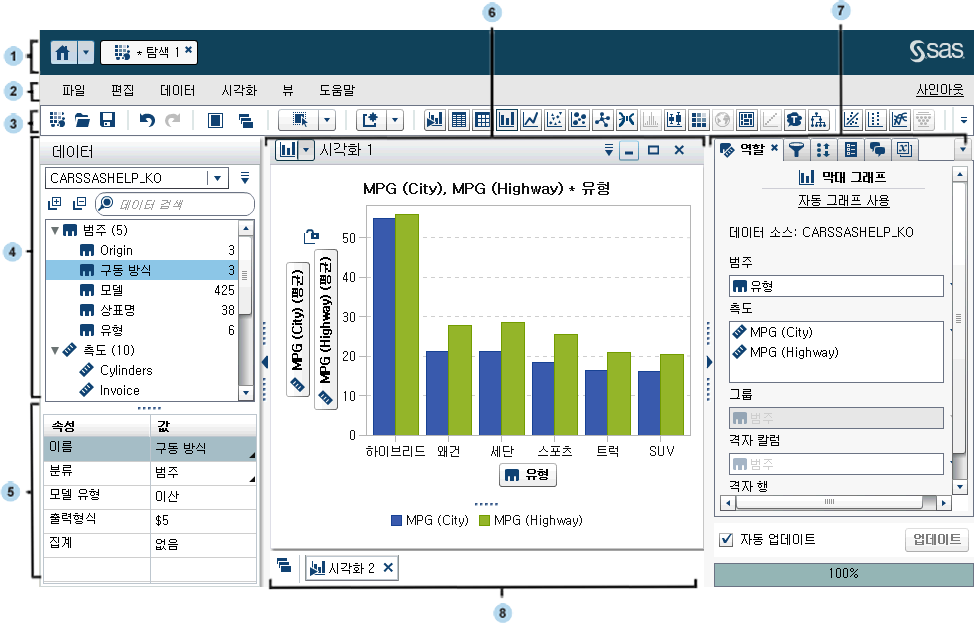Click the collapse-all icon in data pane
The image size is (974, 625).
(x=79, y=203)
